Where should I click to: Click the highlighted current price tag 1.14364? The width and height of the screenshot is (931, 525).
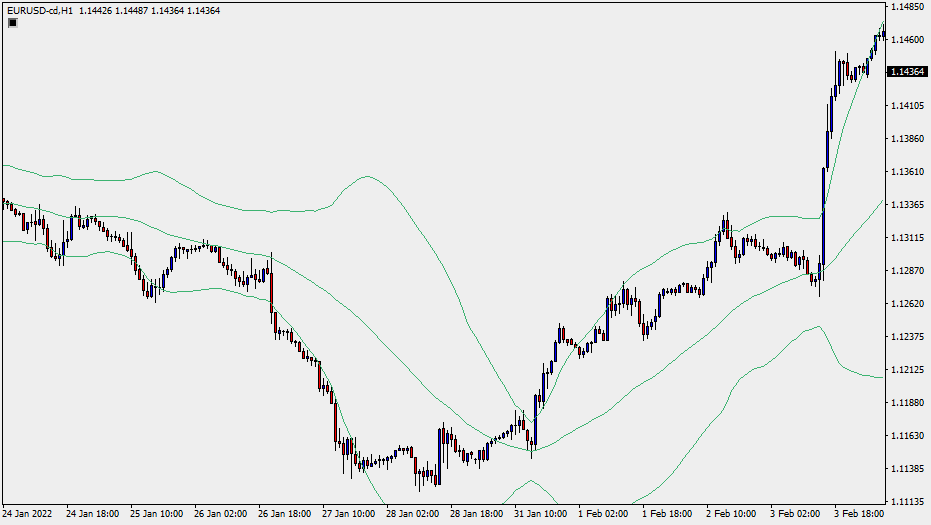(906, 72)
